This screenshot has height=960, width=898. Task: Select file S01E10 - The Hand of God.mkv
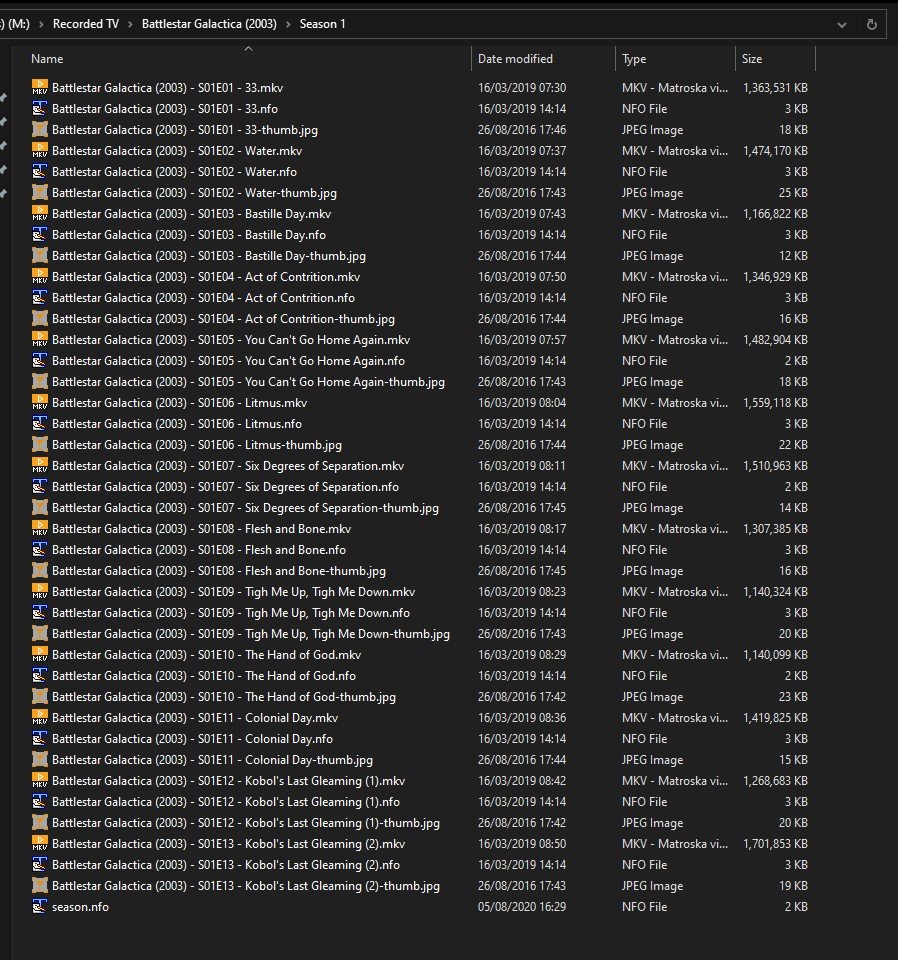point(206,655)
